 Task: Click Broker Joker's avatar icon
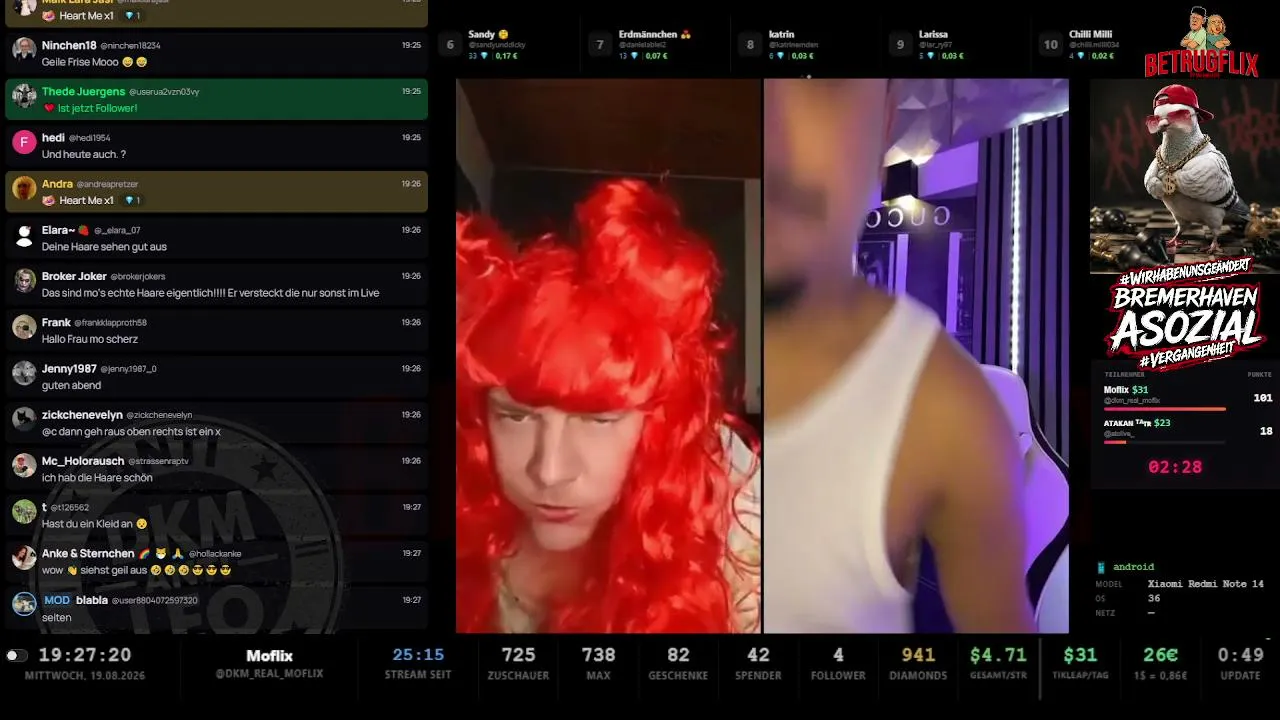point(24,280)
